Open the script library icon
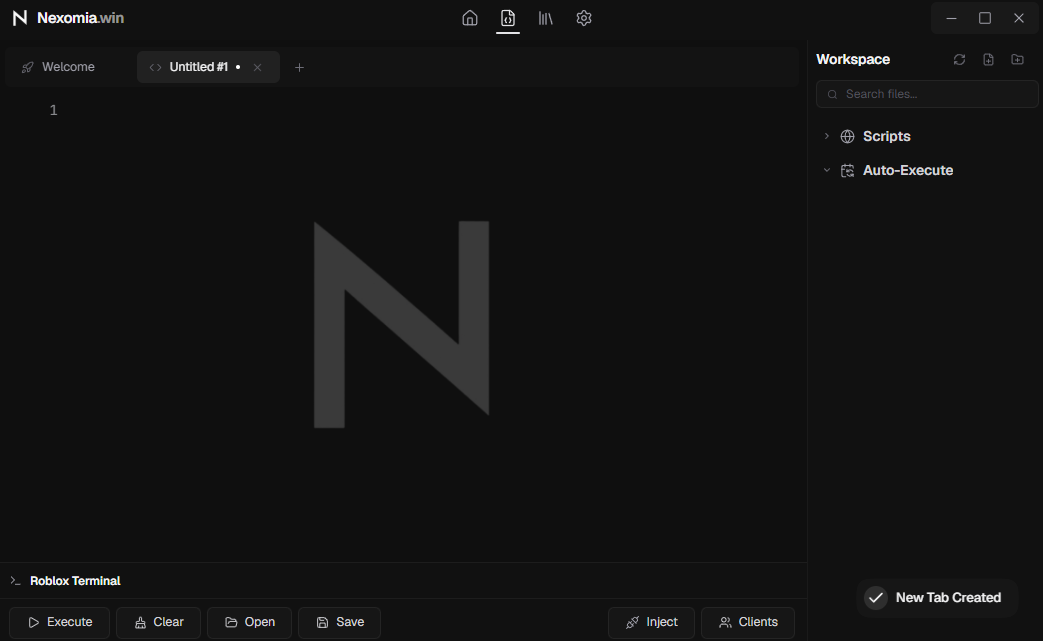This screenshot has width=1043, height=641. (545, 18)
